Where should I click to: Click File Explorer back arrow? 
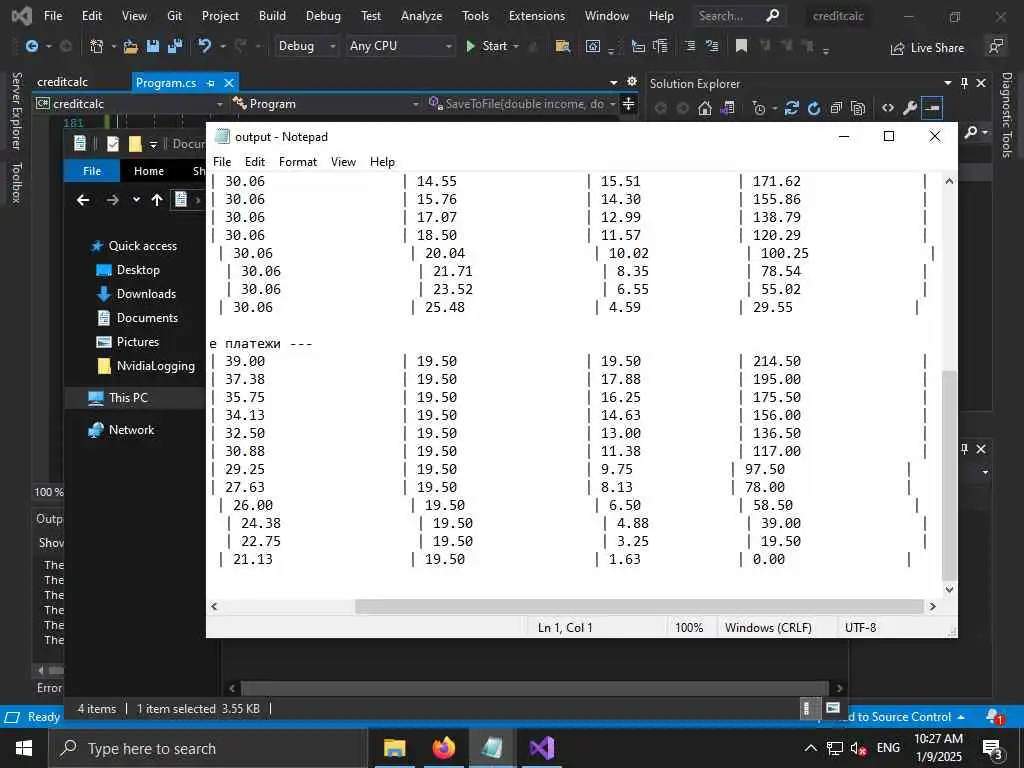pos(83,200)
